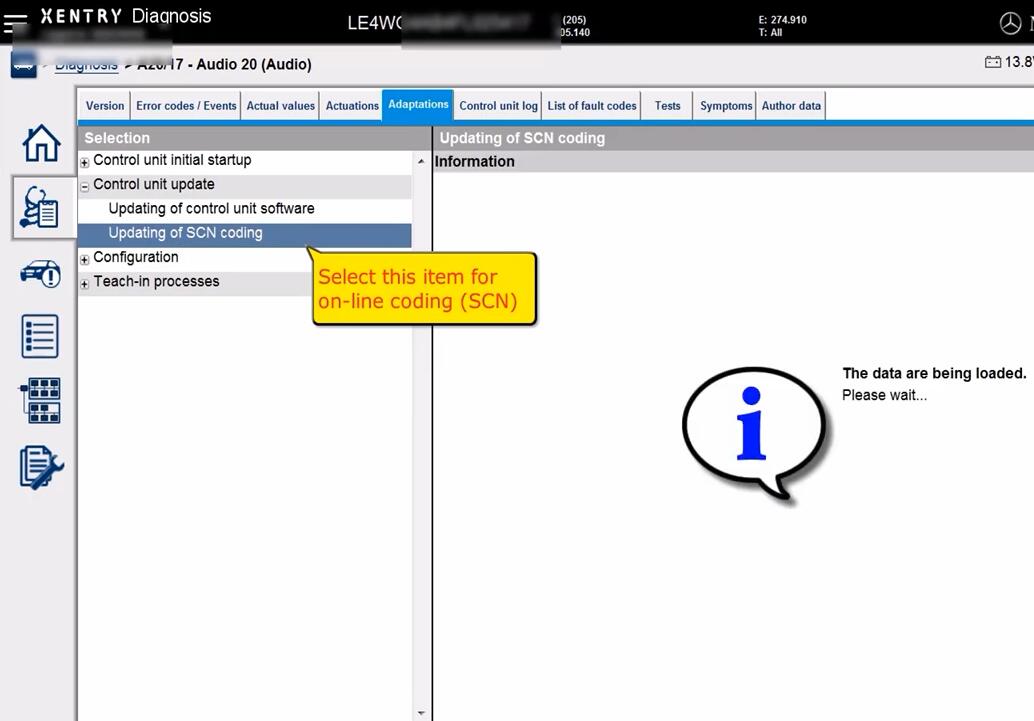Screen dimensions: 1034x721
Task: Click the document with wrench icon
Action: pyautogui.click(x=41, y=467)
